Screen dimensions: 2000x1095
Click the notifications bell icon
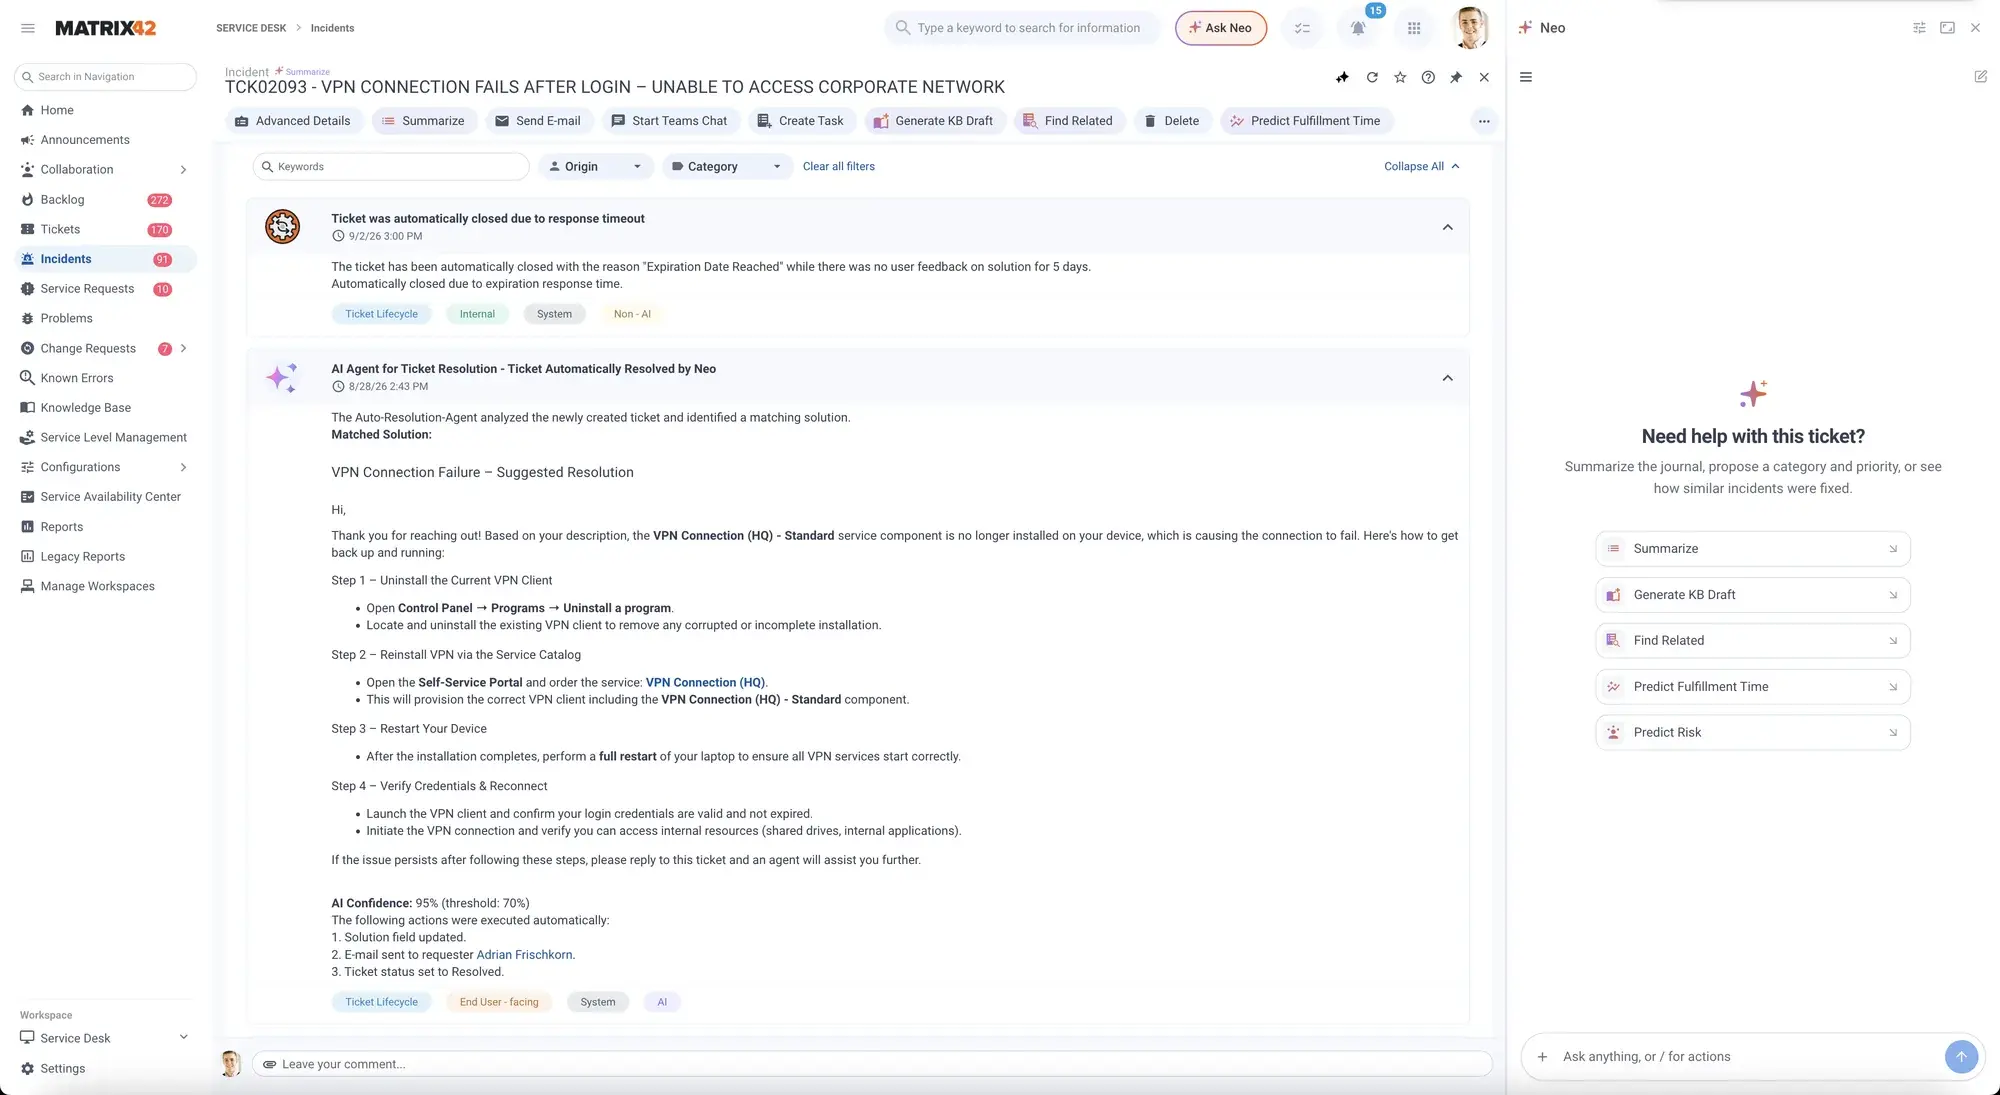pos(1357,28)
